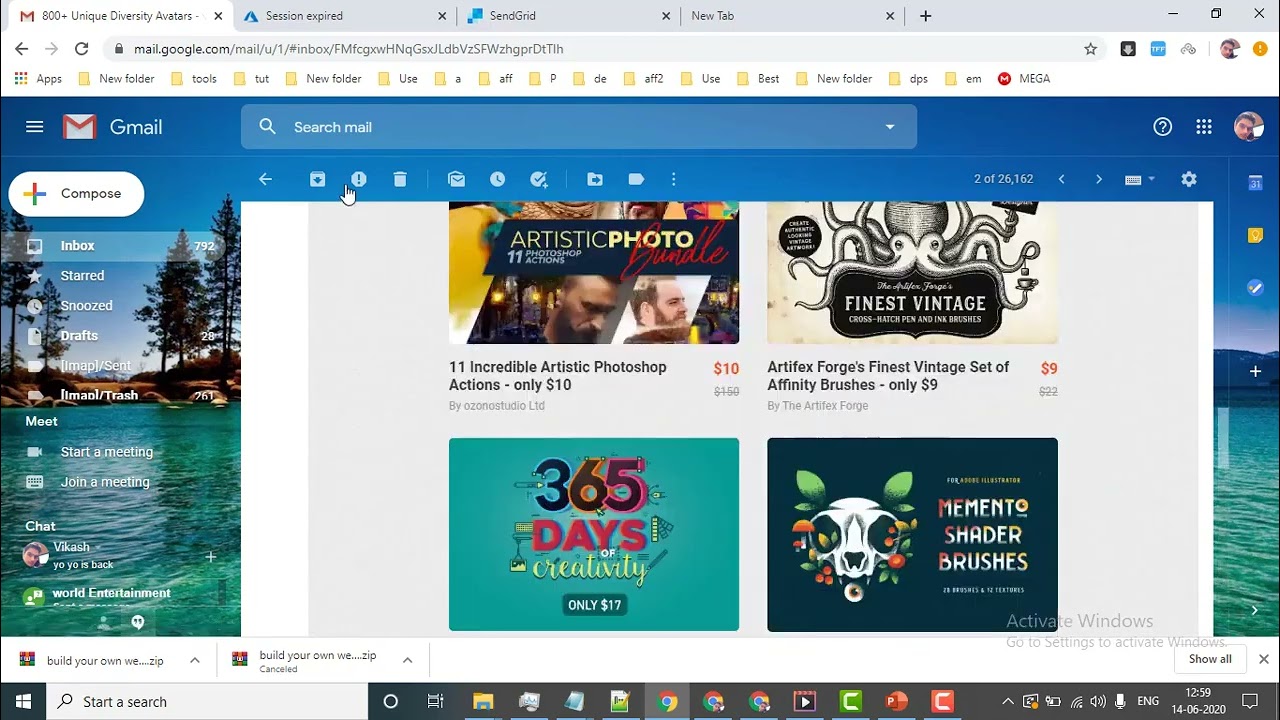Viewport: 1280px width, 720px height.
Task: Open the More options three-dot menu in mail toolbar
Action: point(673,179)
